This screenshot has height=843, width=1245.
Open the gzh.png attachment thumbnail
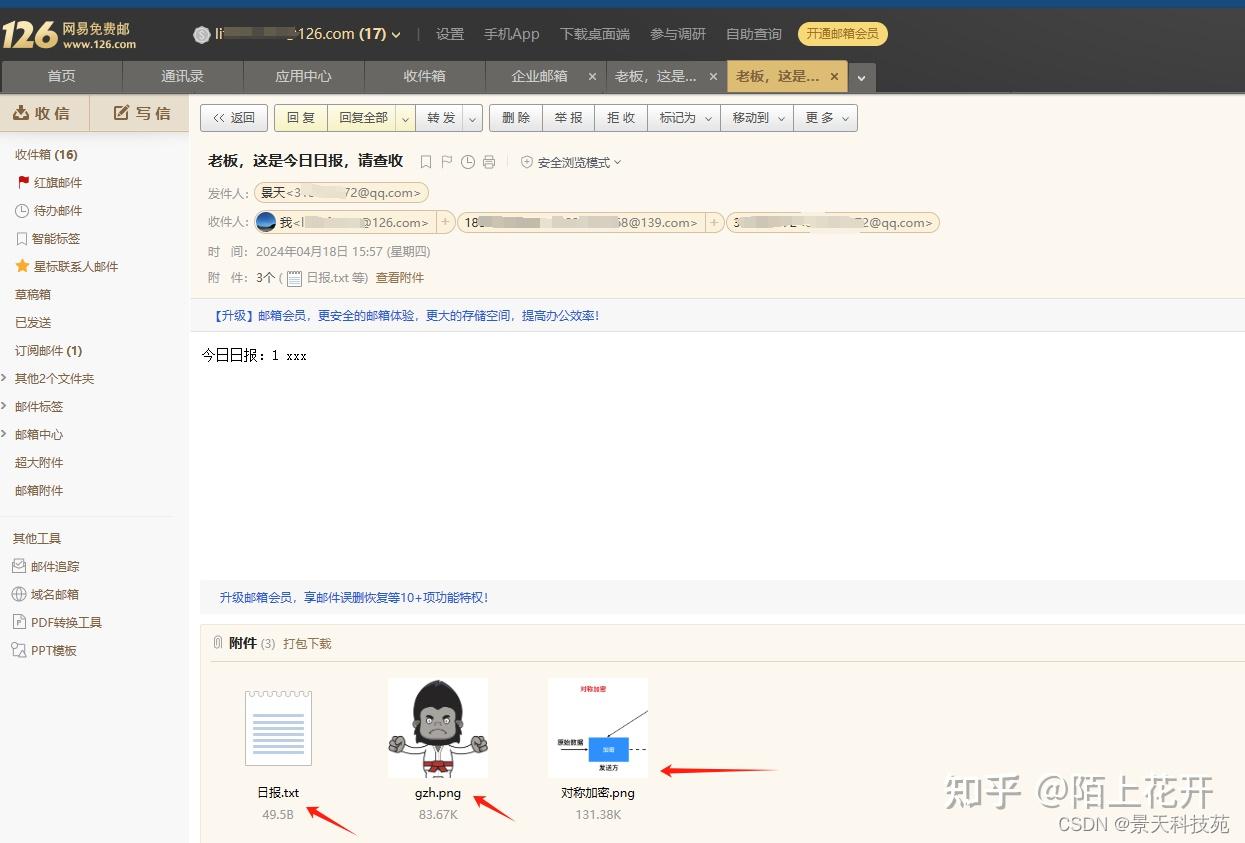coord(437,727)
